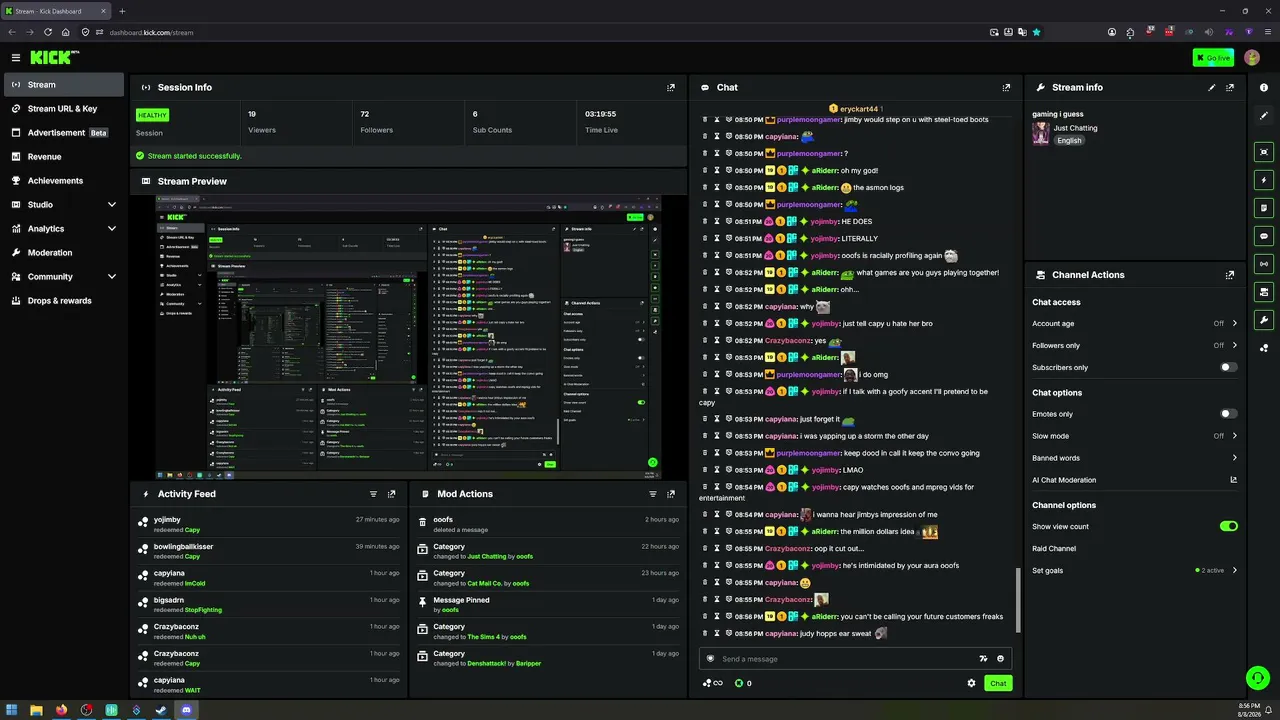Screen dimensions: 1280x720
Task: Open Moderation in the sidebar
Action: pos(64,253)
